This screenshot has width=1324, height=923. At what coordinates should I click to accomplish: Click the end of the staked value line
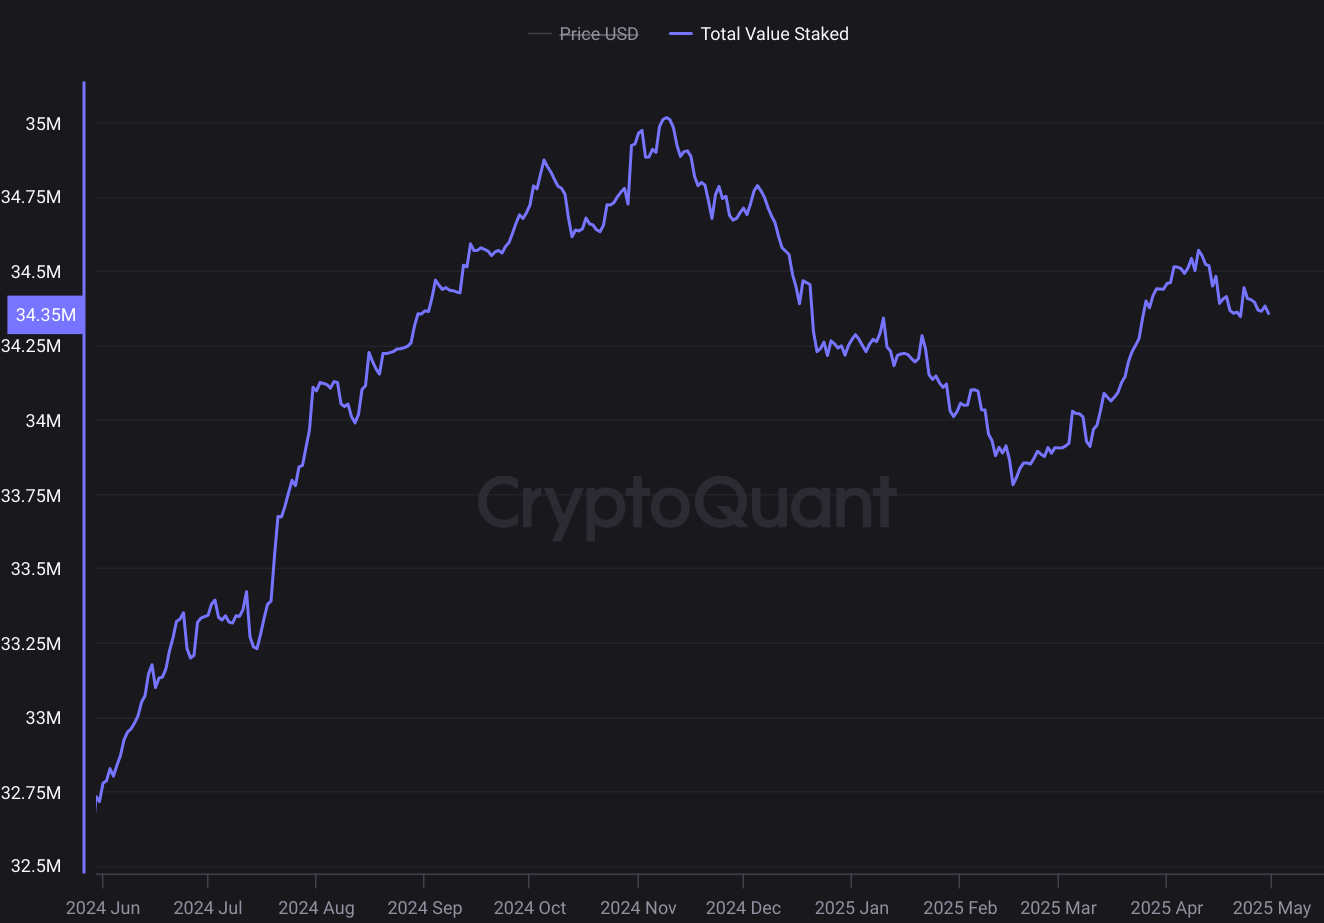pos(1268,312)
